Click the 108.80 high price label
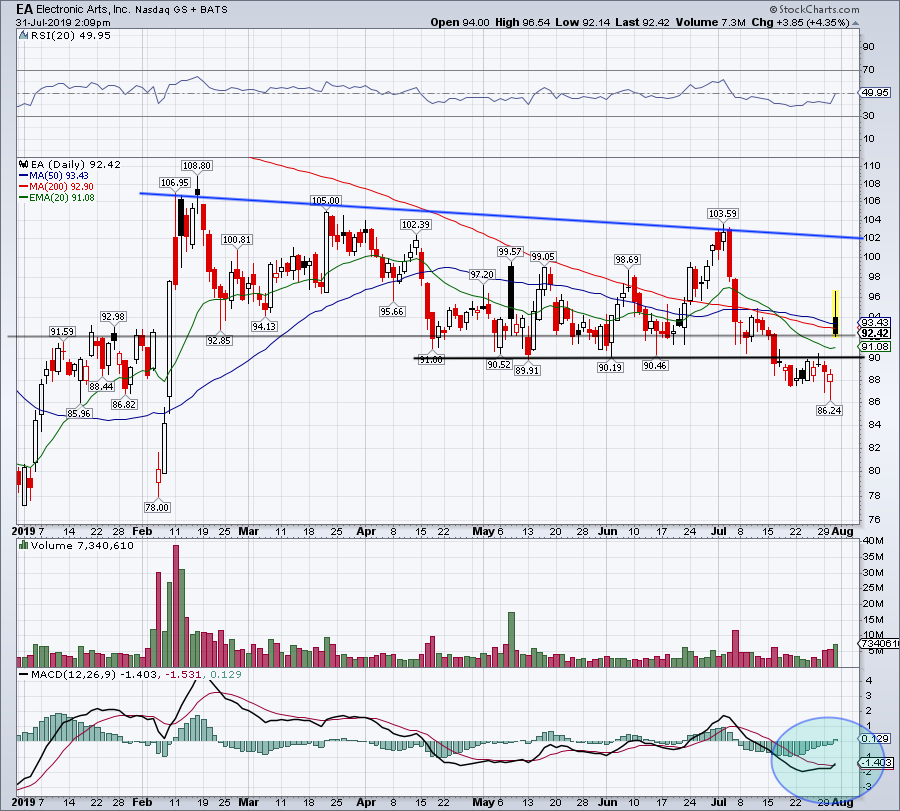The image size is (900, 811). [x=197, y=165]
